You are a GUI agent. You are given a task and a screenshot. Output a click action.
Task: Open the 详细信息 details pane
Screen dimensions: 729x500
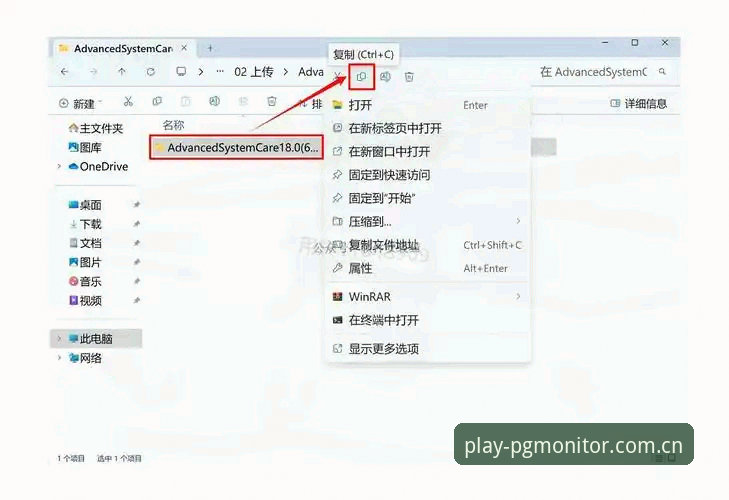coord(638,103)
